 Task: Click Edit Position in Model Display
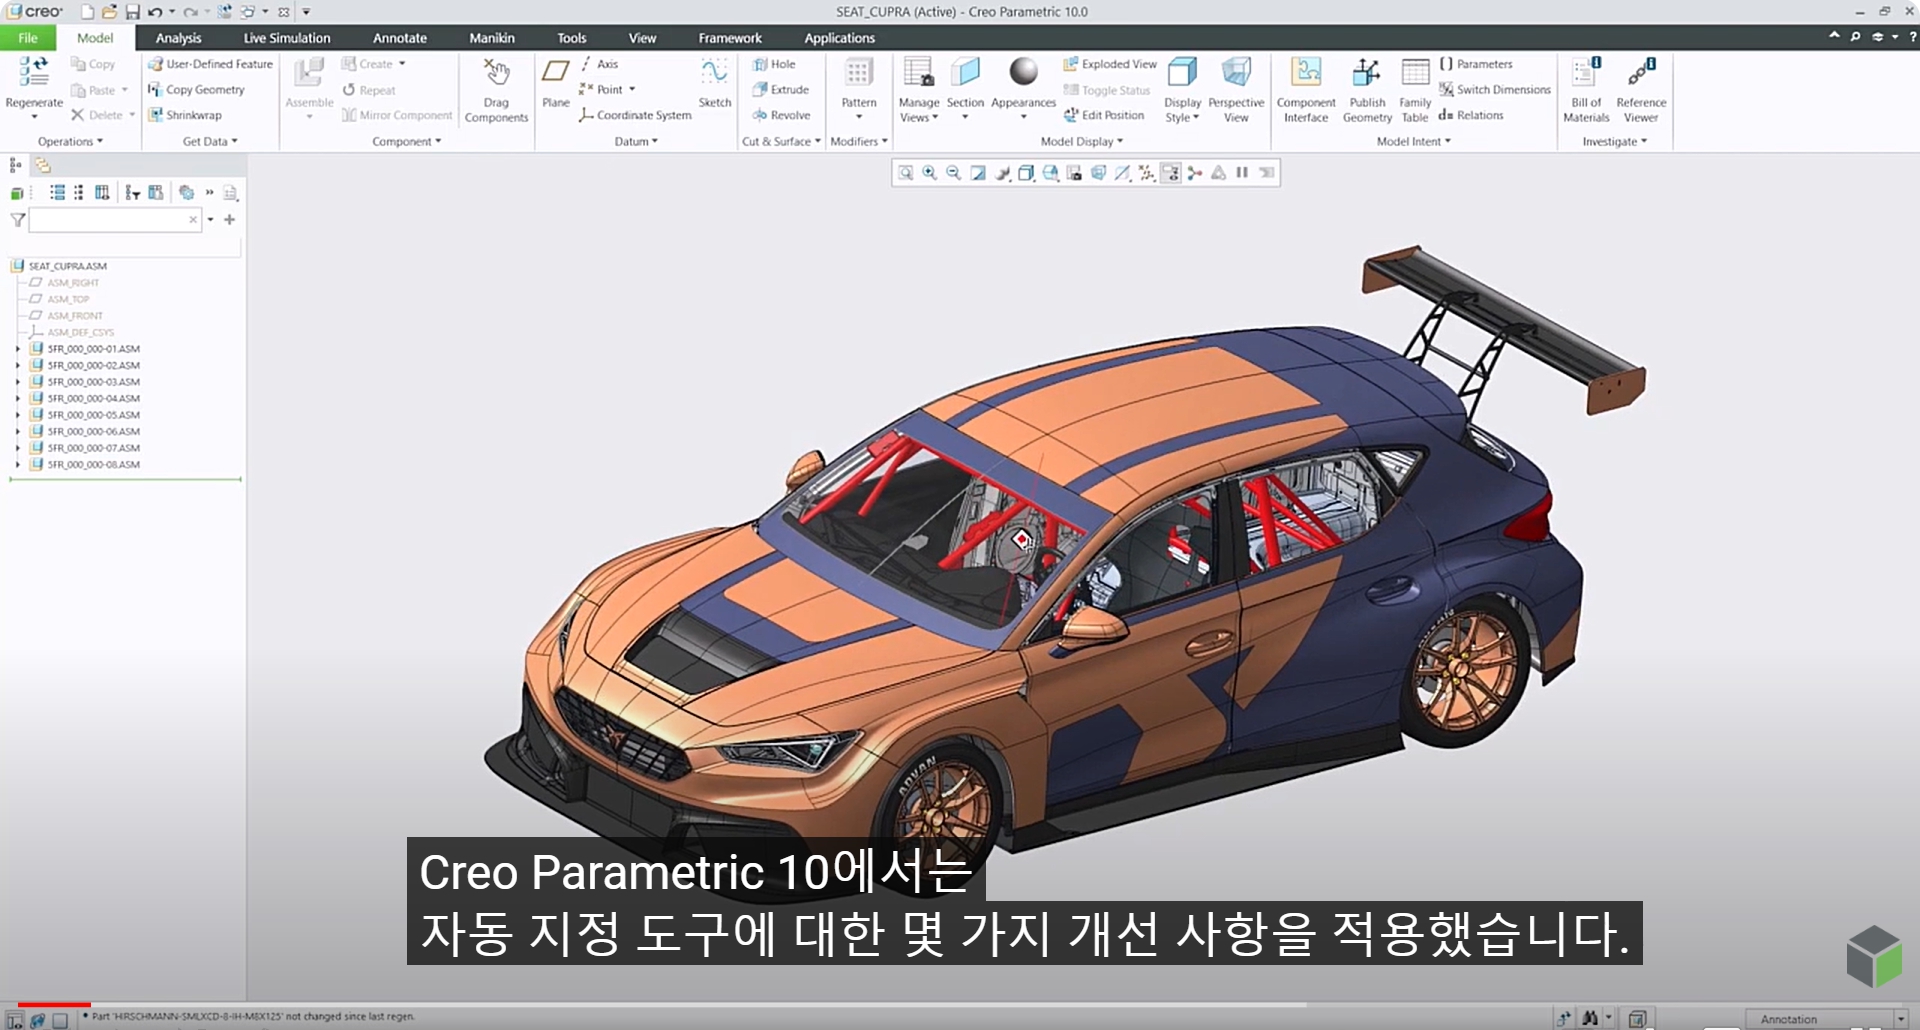click(1104, 115)
